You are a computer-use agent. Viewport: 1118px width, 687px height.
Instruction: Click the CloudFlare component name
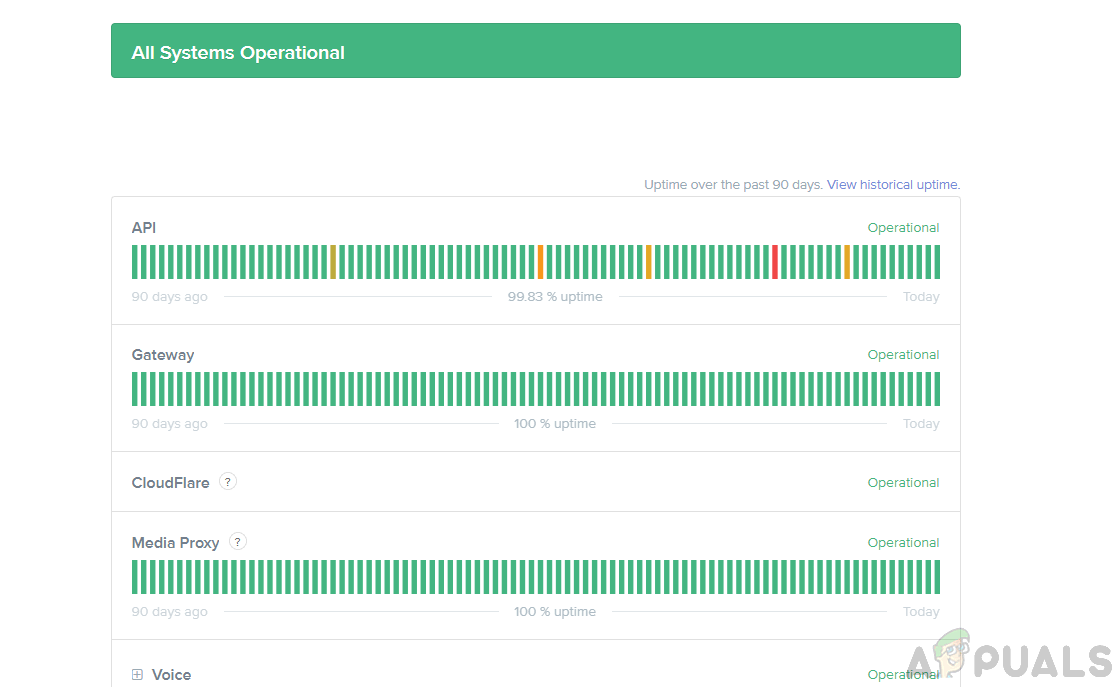click(171, 483)
